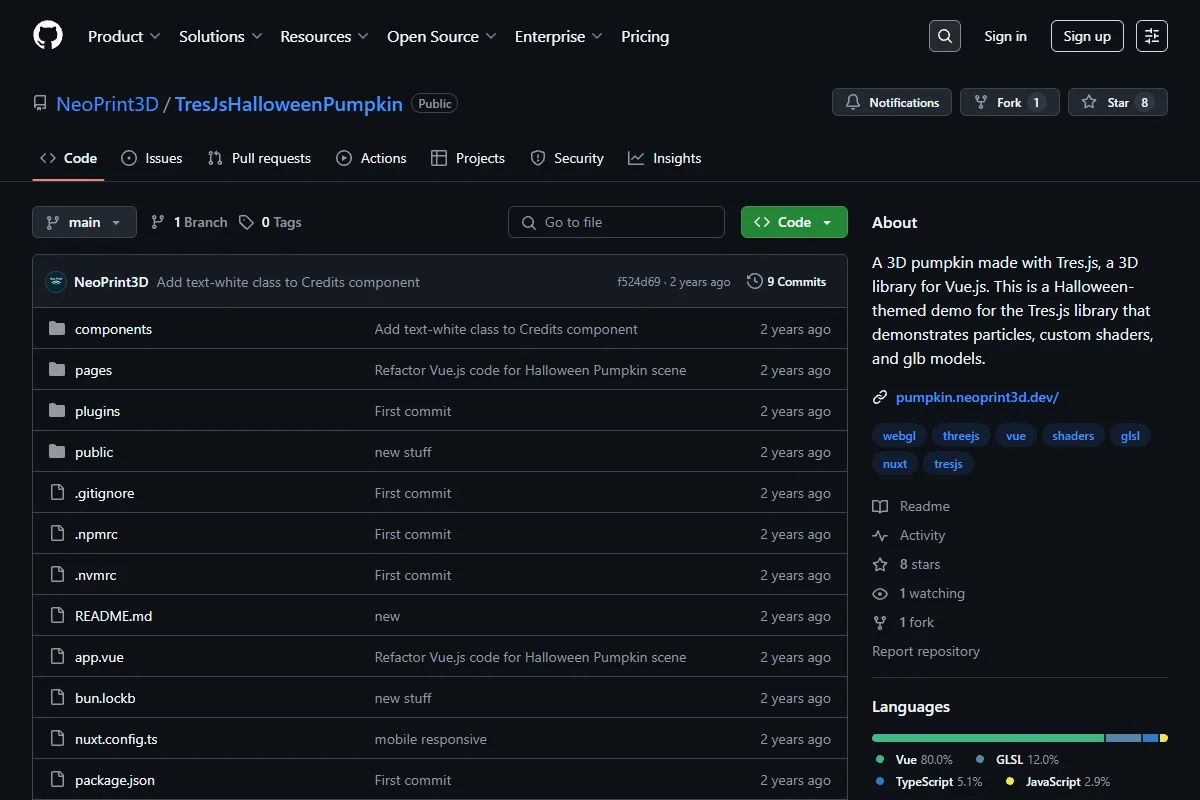Switch to the Pull requests tab
The height and width of the screenshot is (800, 1200).
click(259, 158)
